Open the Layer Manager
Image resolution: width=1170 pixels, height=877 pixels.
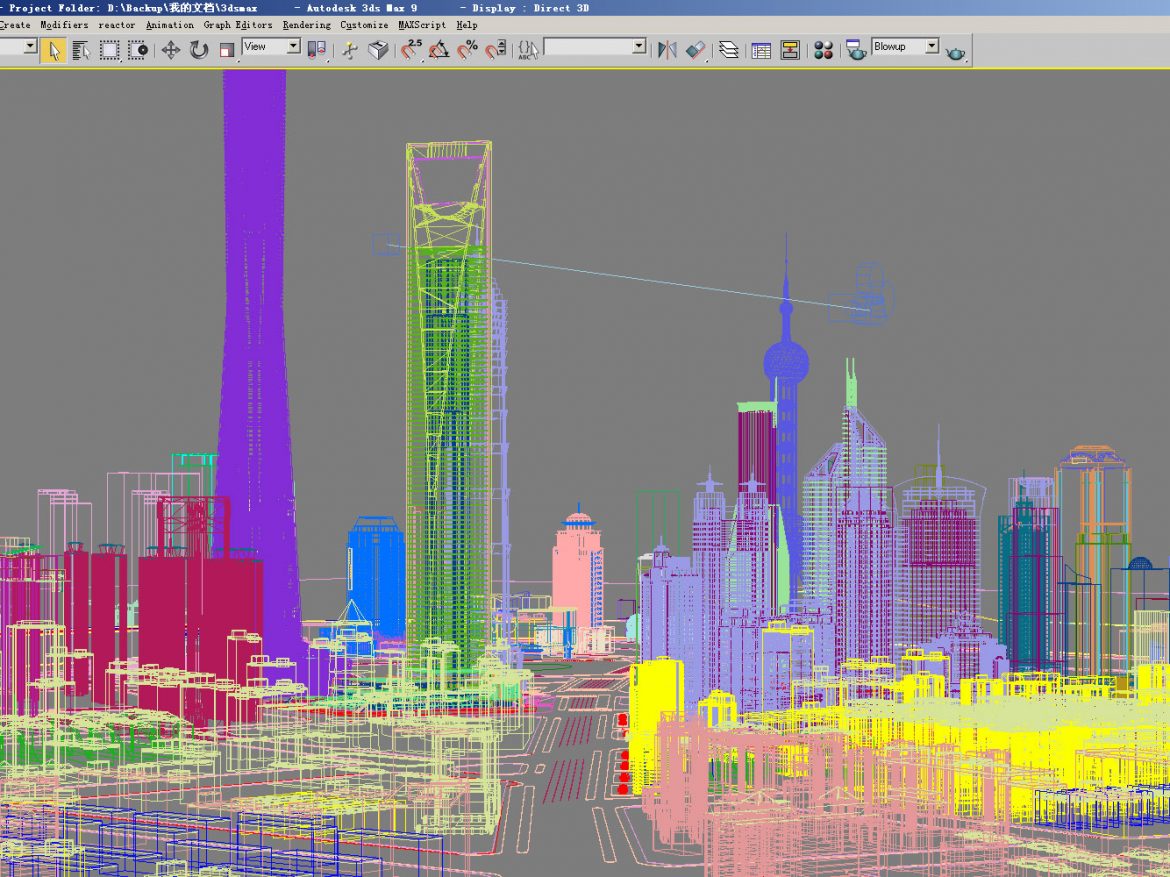click(x=728, y=50)
